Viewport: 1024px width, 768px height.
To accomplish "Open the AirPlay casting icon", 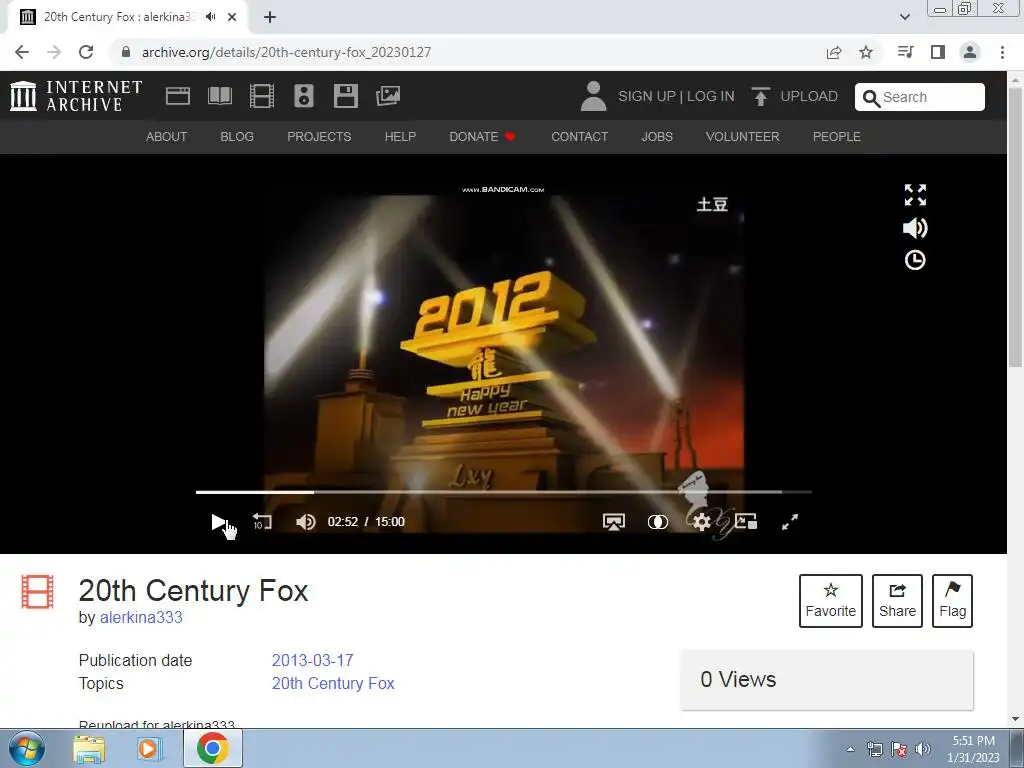I will click(x=613, y=522).
